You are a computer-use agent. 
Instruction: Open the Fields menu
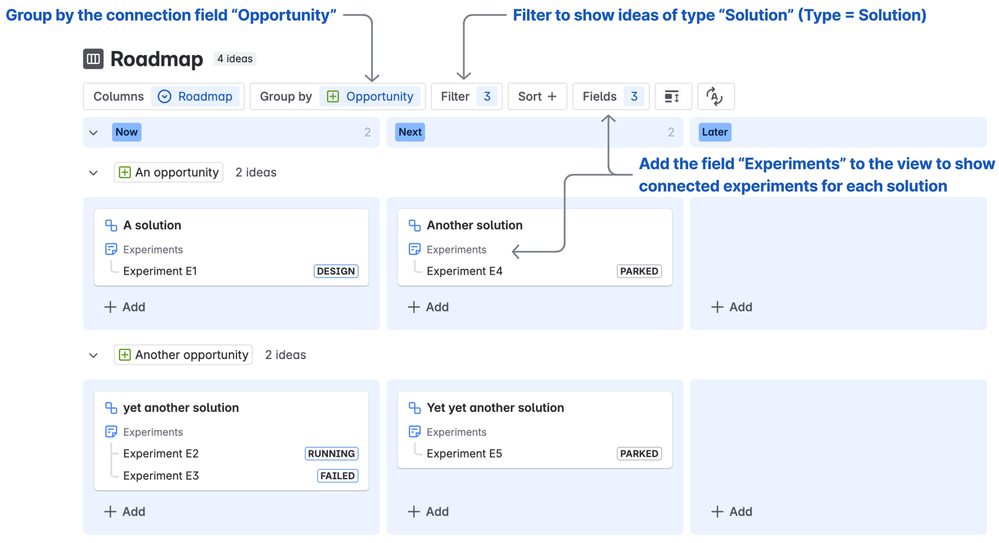click(x=610, y=97)
